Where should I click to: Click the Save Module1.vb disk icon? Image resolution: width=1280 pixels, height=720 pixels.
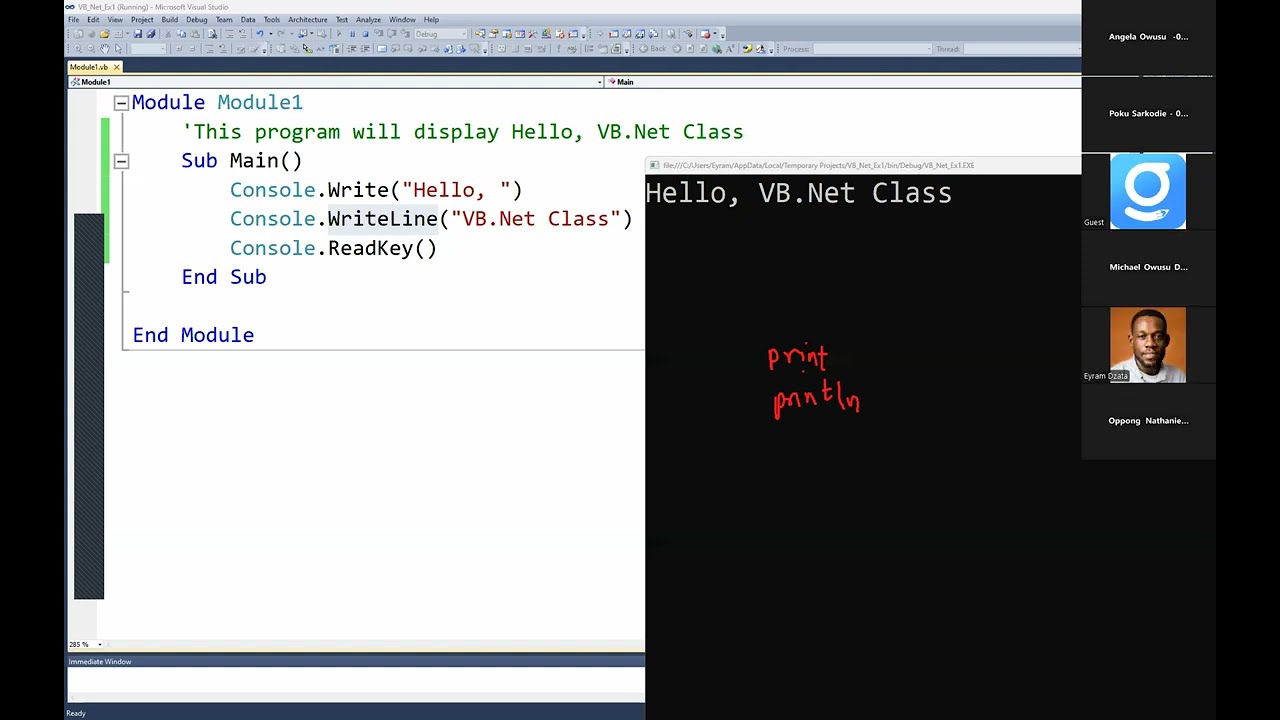(137, 34)
